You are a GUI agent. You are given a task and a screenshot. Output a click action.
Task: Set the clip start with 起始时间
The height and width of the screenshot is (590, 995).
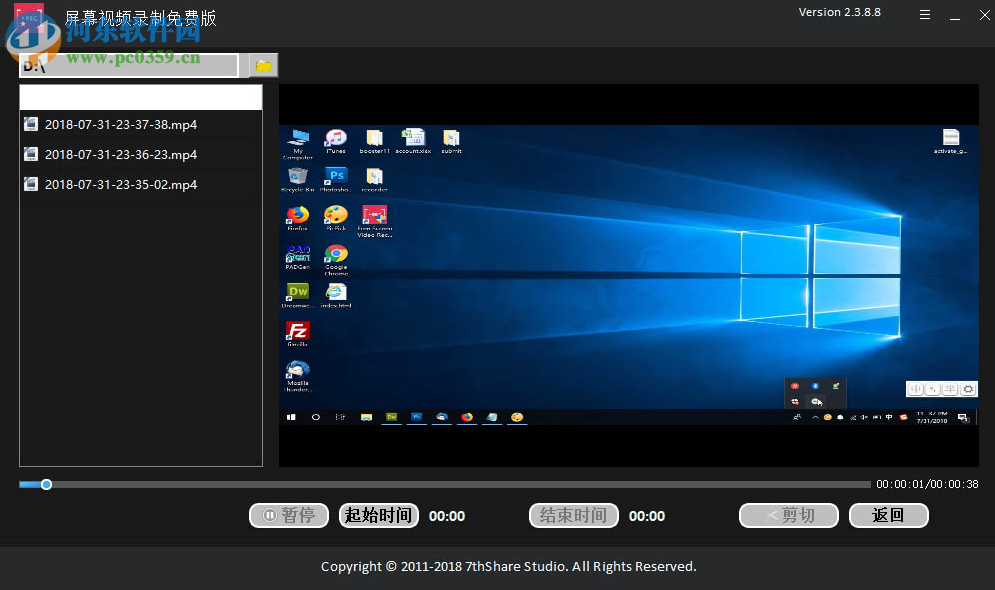click(x=378, y=516)
